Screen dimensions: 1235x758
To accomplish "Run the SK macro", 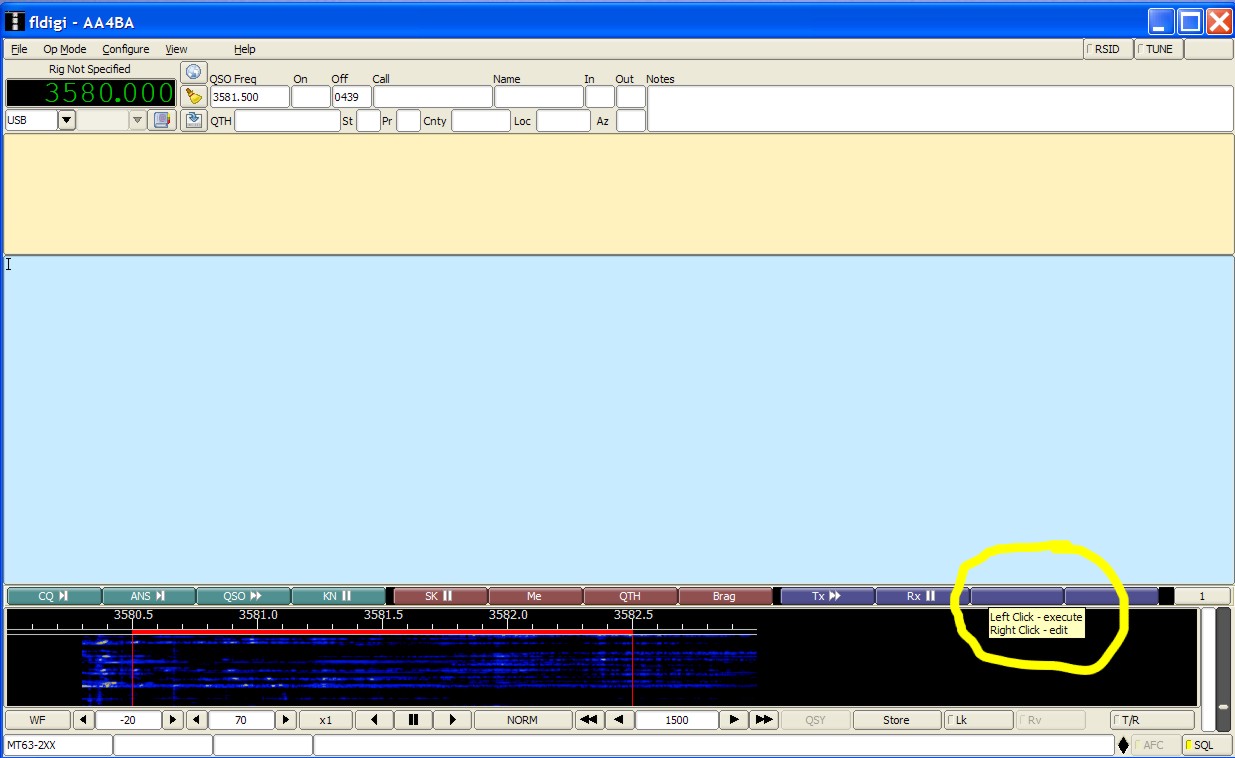I will (440, 596).
